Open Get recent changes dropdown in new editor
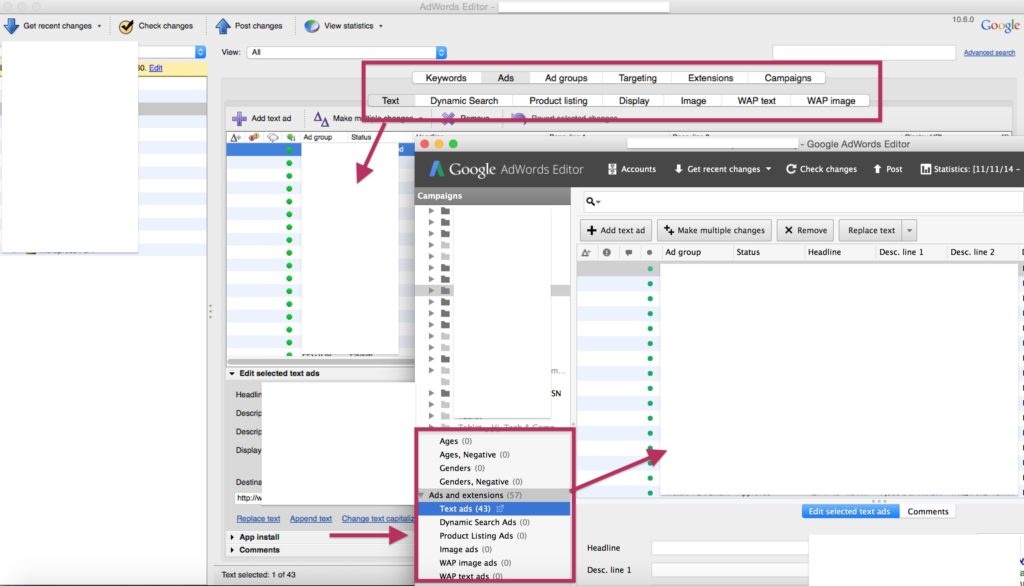Screen dimensions: 1024x586 click(769, 169)
